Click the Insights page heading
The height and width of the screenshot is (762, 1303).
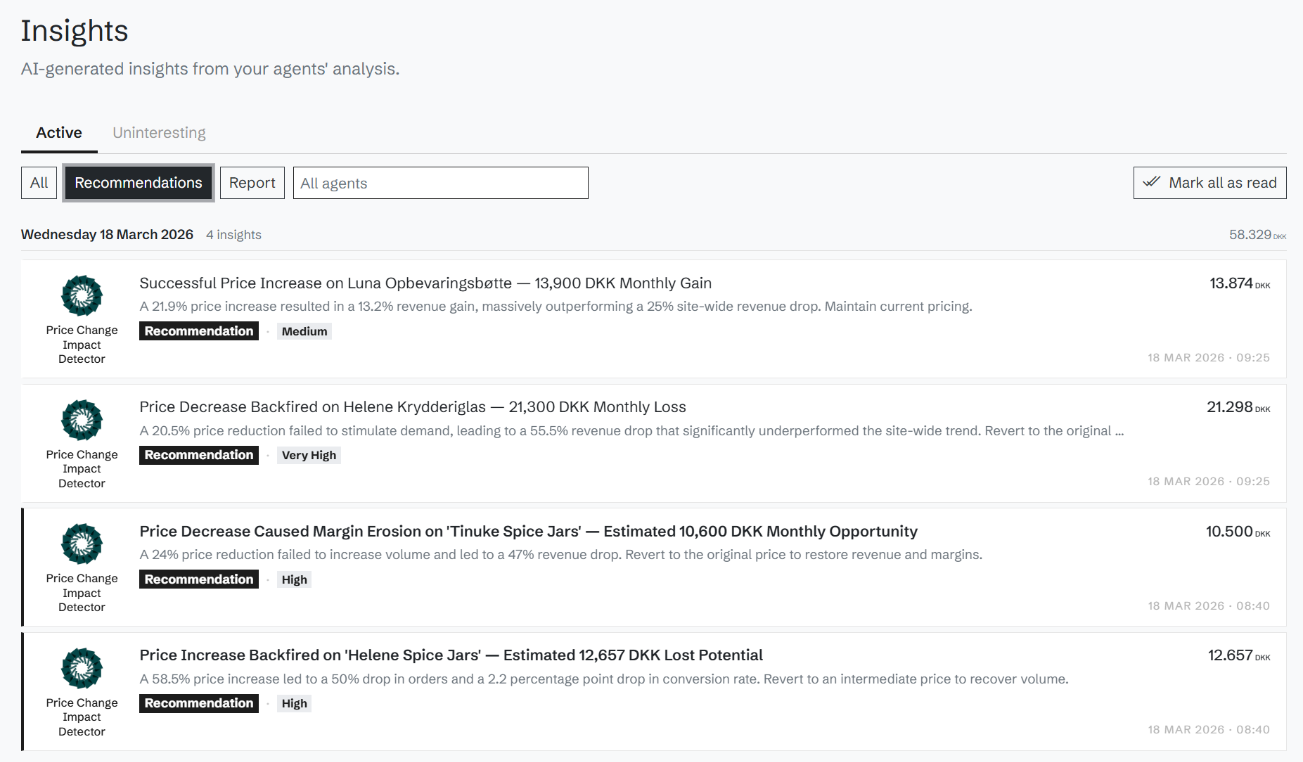pos(75,30)
